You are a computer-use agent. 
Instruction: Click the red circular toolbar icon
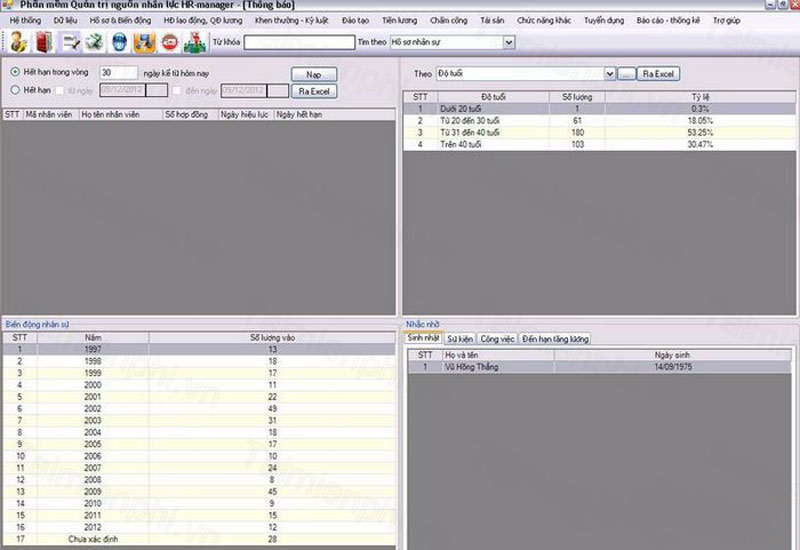coord(169,42)
